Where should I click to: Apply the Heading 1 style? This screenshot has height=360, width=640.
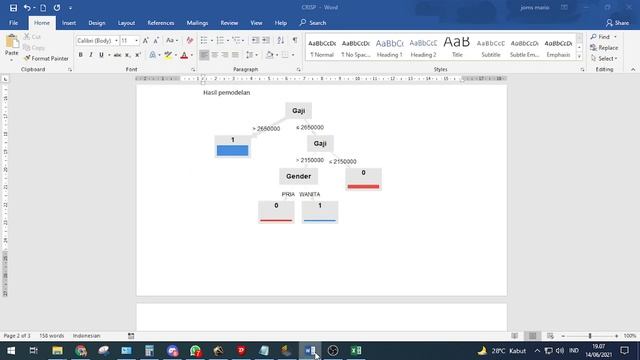tap(389, 47)
